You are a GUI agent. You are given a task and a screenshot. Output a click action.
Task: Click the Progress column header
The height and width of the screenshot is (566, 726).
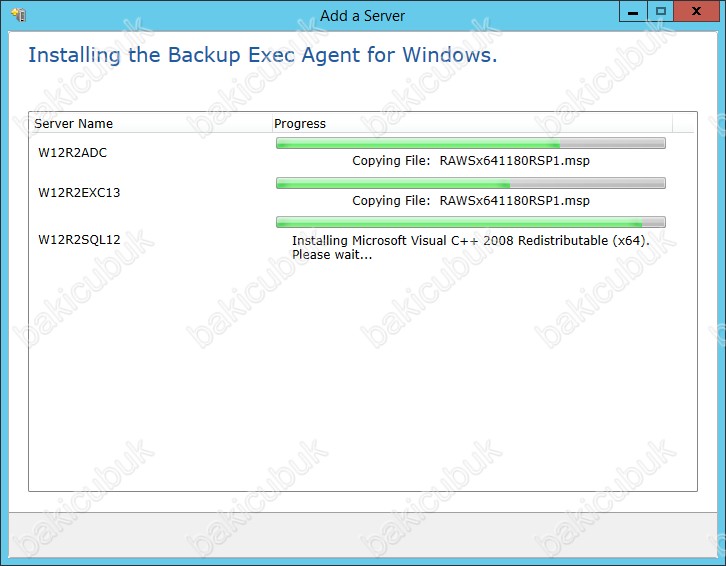[x=471, y=124]
